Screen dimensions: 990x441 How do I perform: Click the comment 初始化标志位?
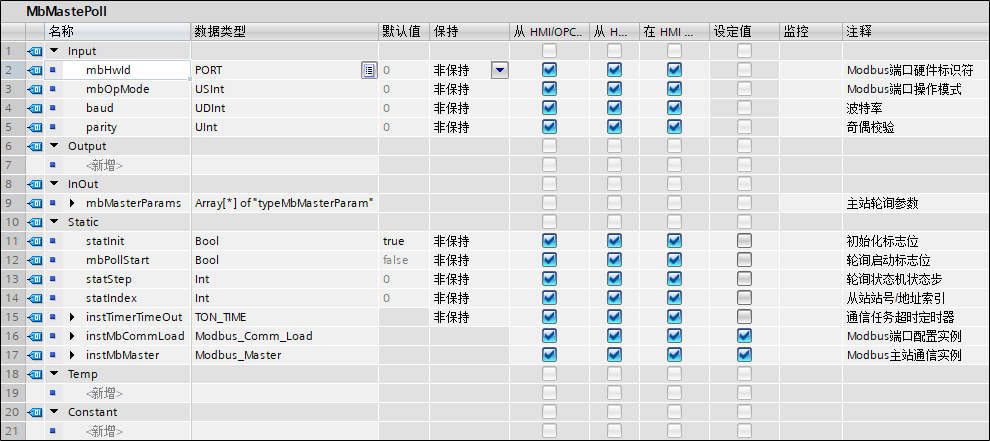[x=882, y=241]
